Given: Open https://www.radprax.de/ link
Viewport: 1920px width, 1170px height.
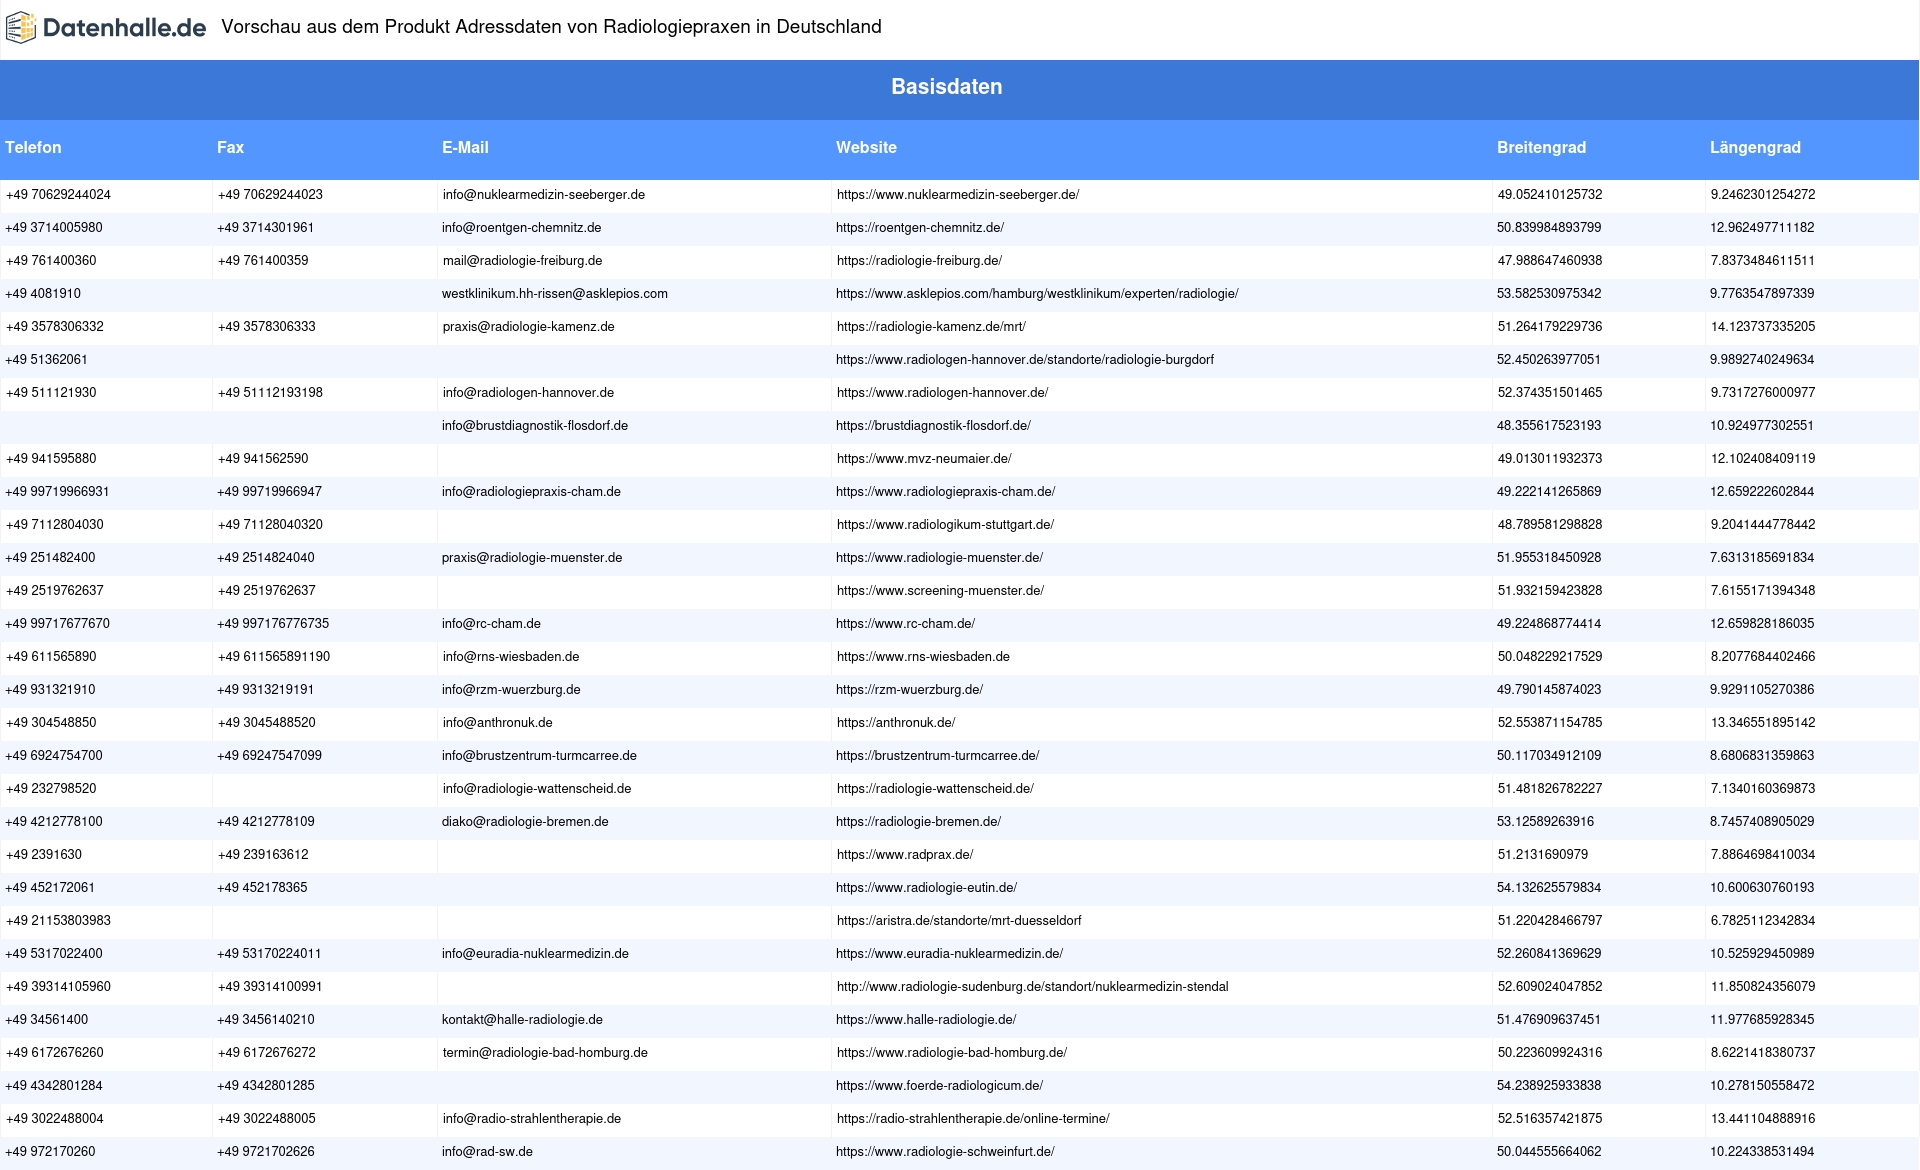Looking at the screenshot, I should click(x=905, y=855).
